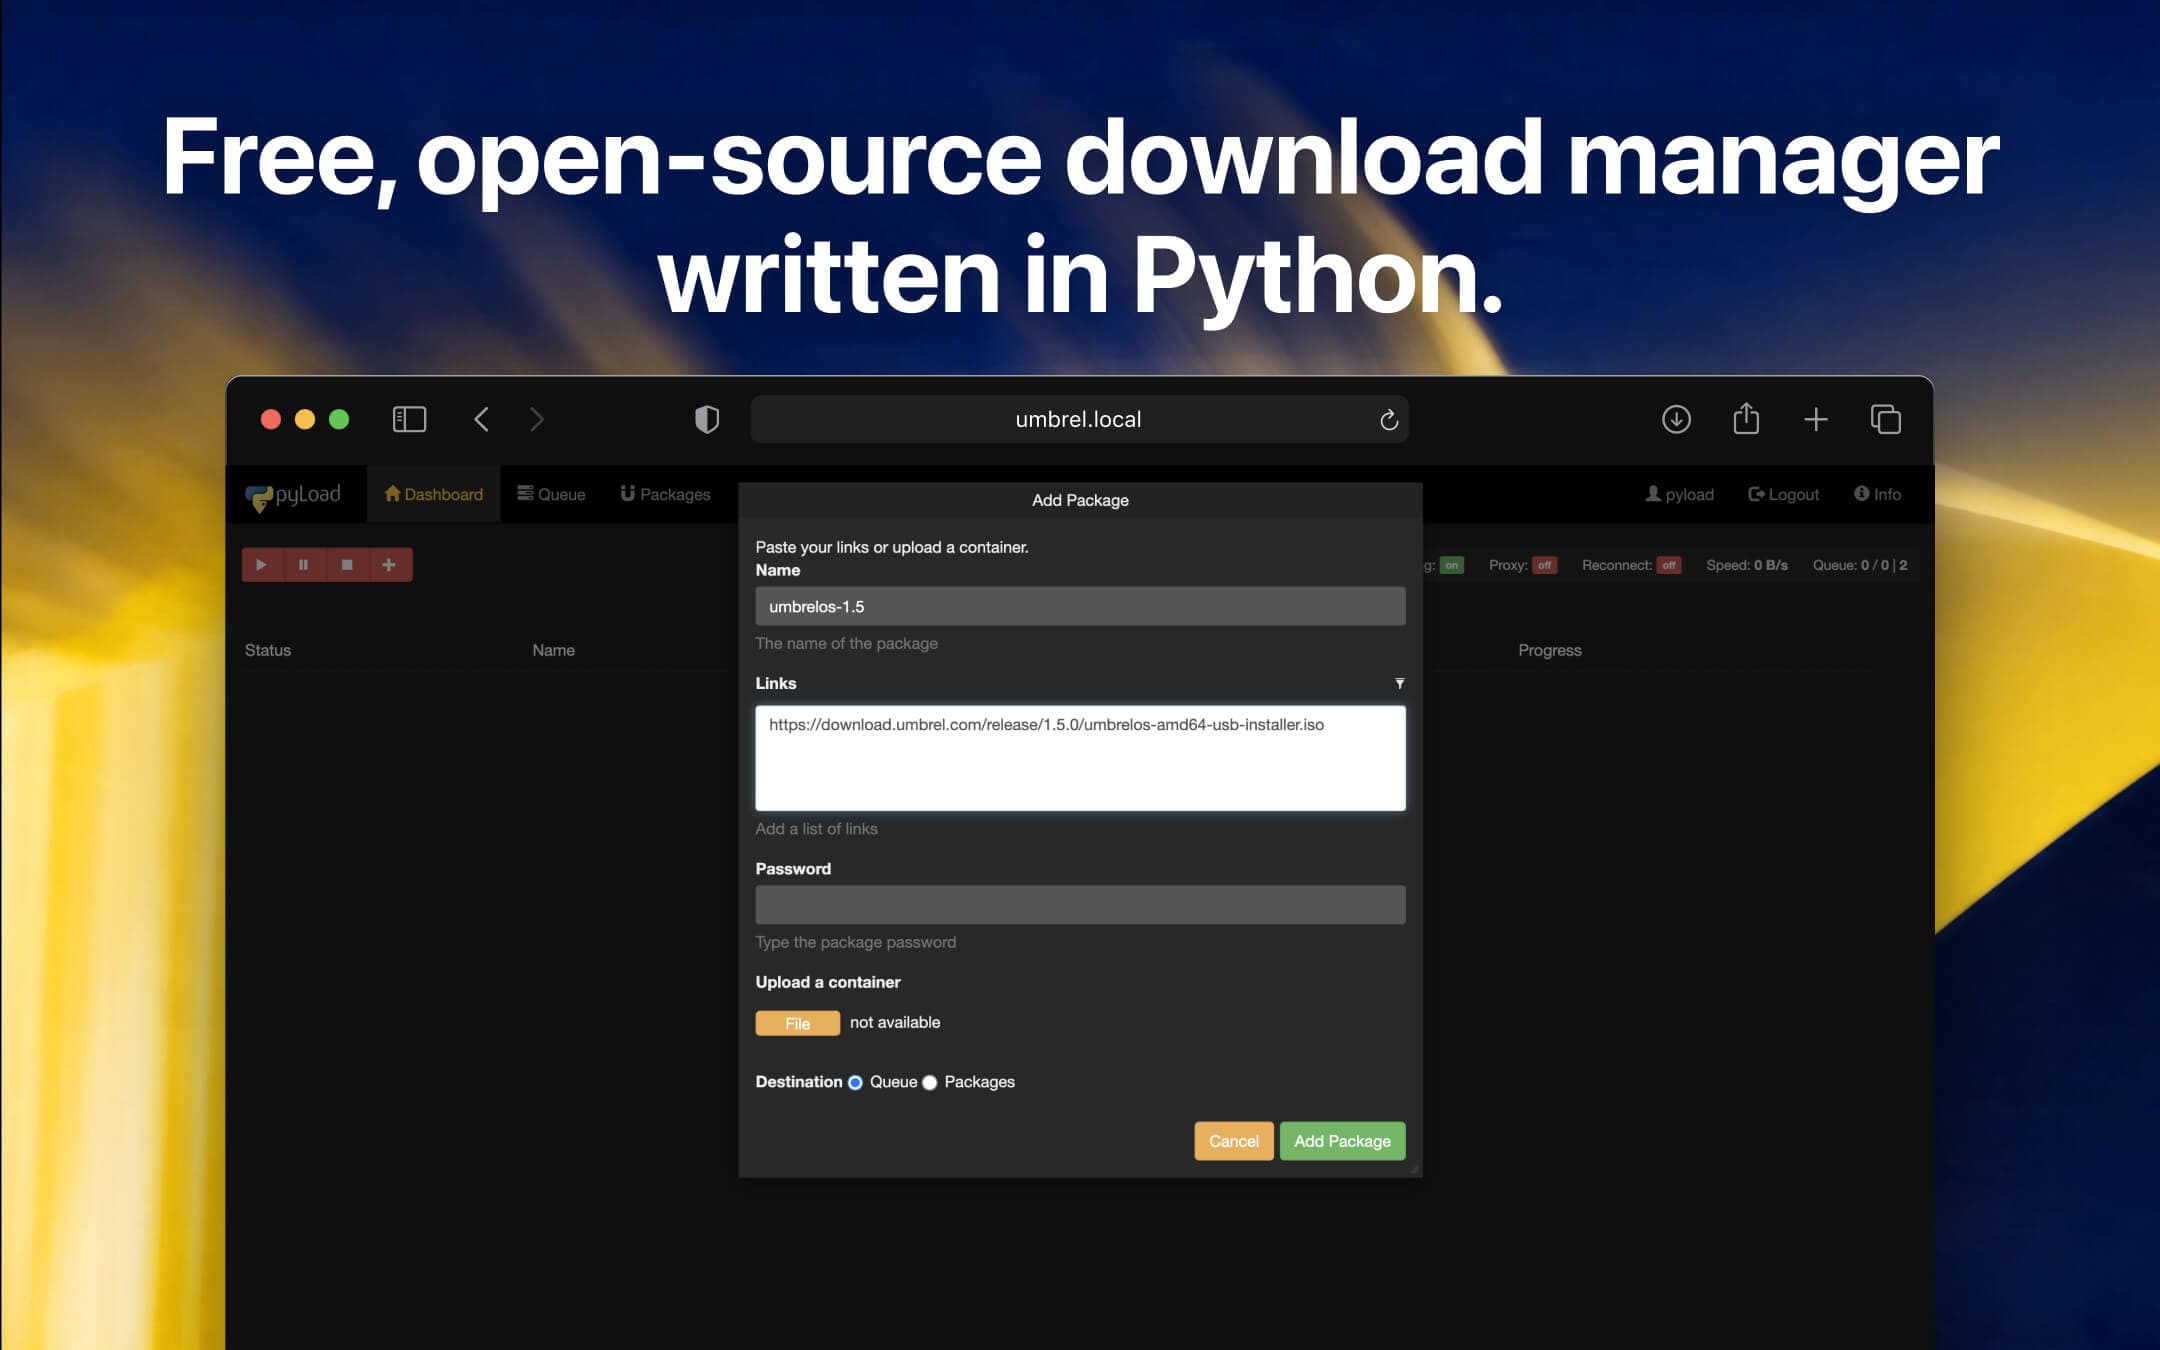Pause all downloads using the pause icon
2160x1350 pixels.
tap(304, 564)
